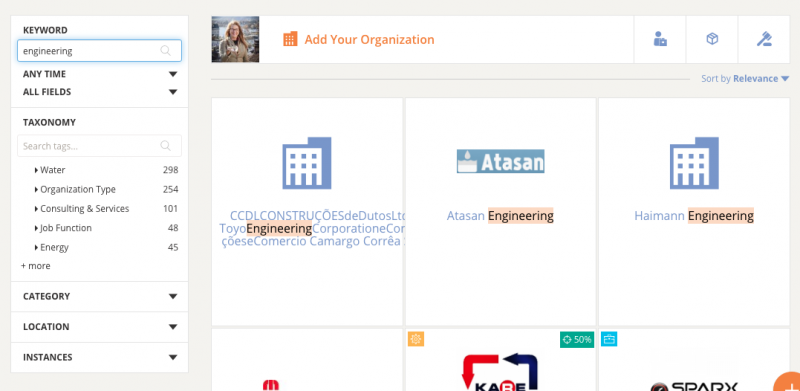Click the taxonomy tag search magnifier icon
The width and height of the screenshot is (800, 391).
click(x=165, y=146)
